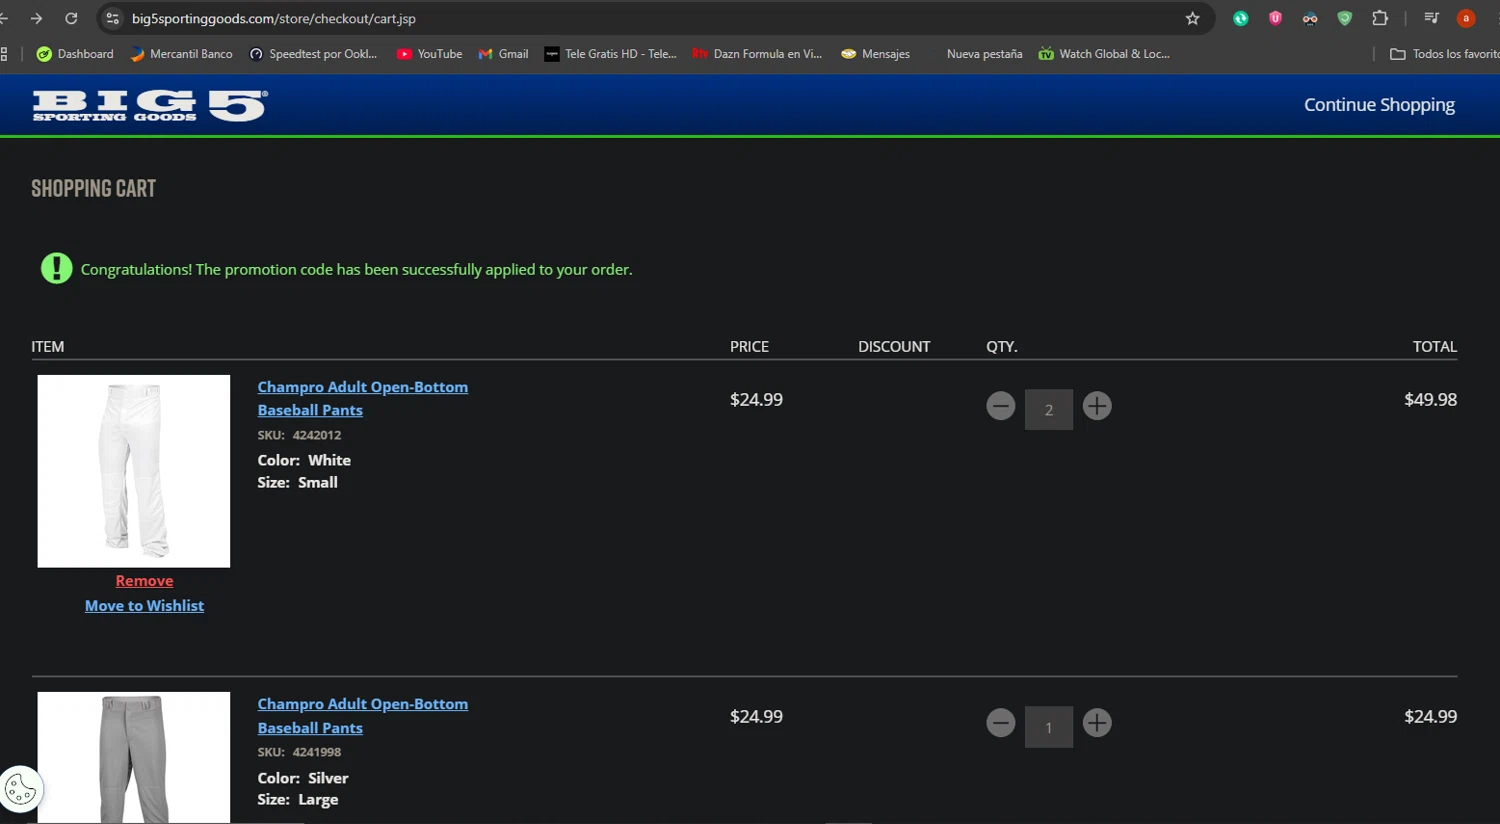Reload the page with refresh icon
Image resolution: width=1500 pixels, height=824 pixels.
pyautogui.click(x=71, y=18)
